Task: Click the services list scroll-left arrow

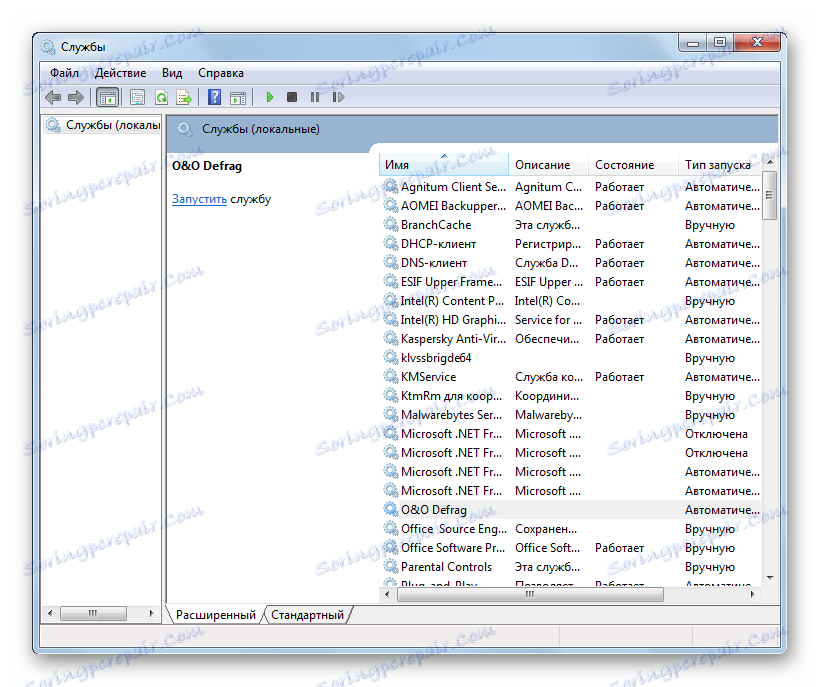Action: pyautogui.click(x=387, y=594)
